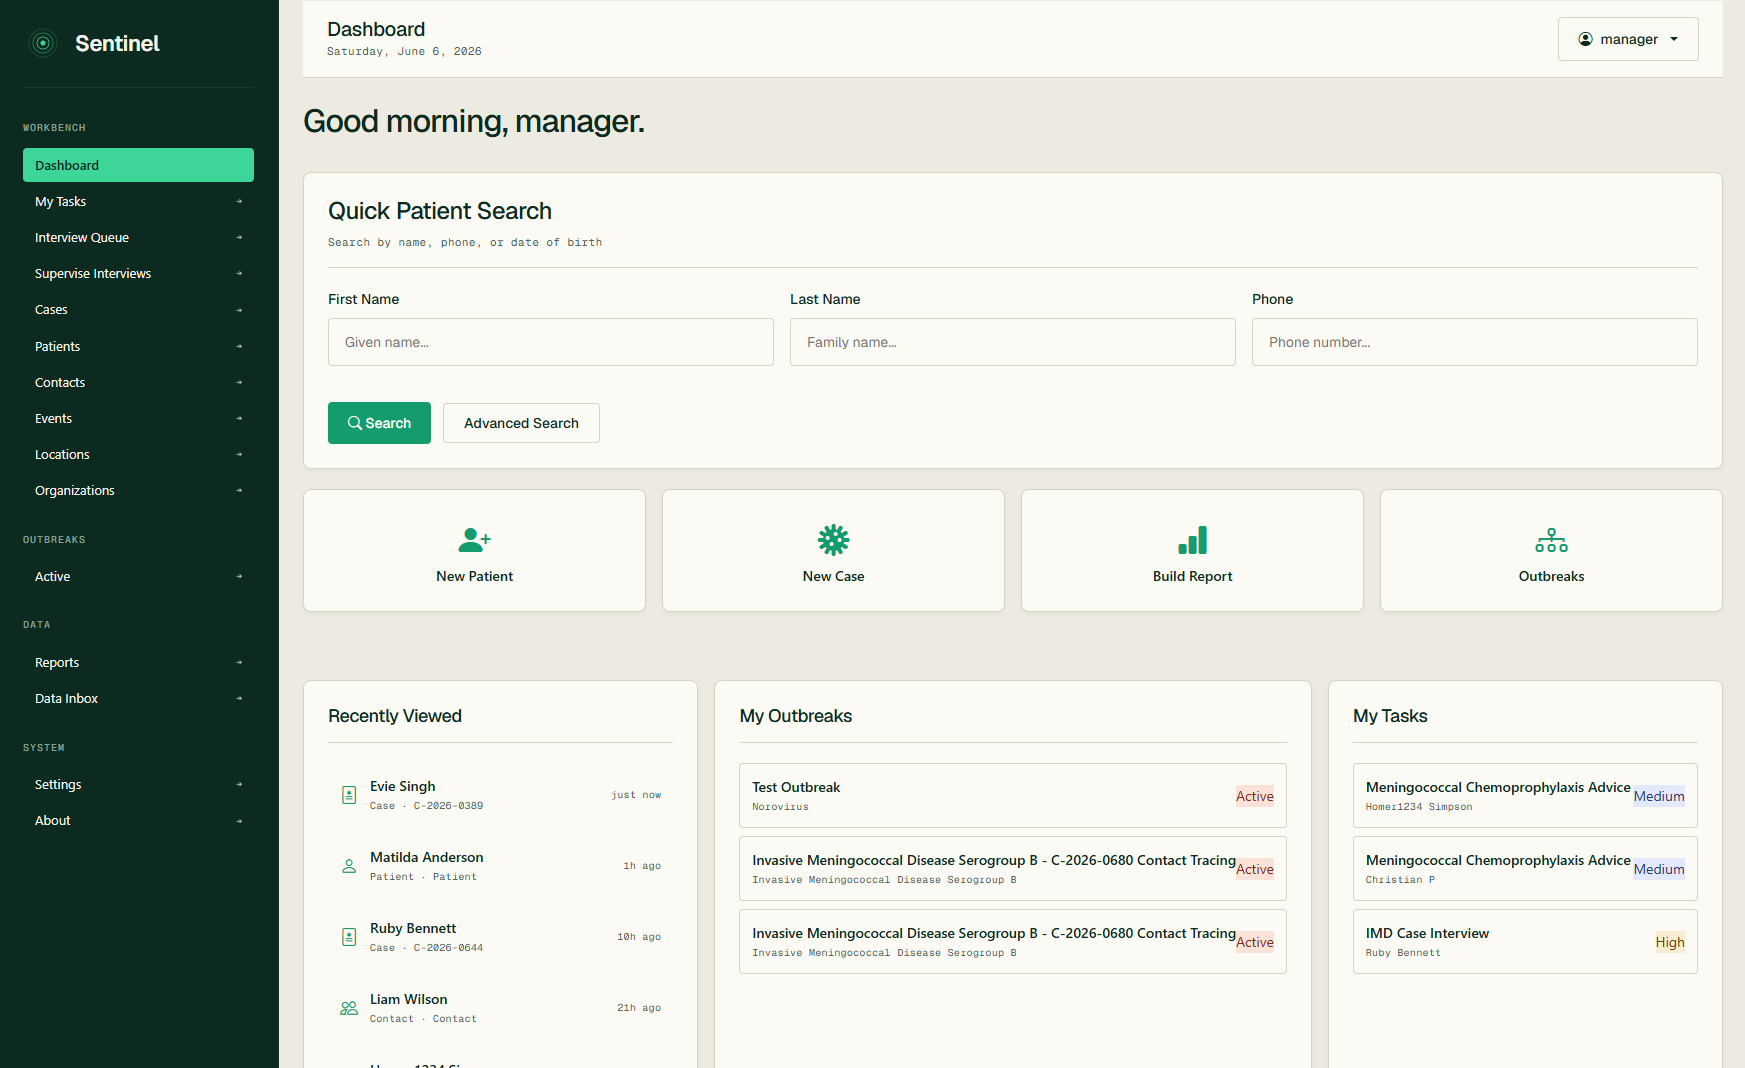This screenshot has height=1068, width=1745.
Task: Click the arrow icon next to Supervise Interviews
Action: [239, 273]
